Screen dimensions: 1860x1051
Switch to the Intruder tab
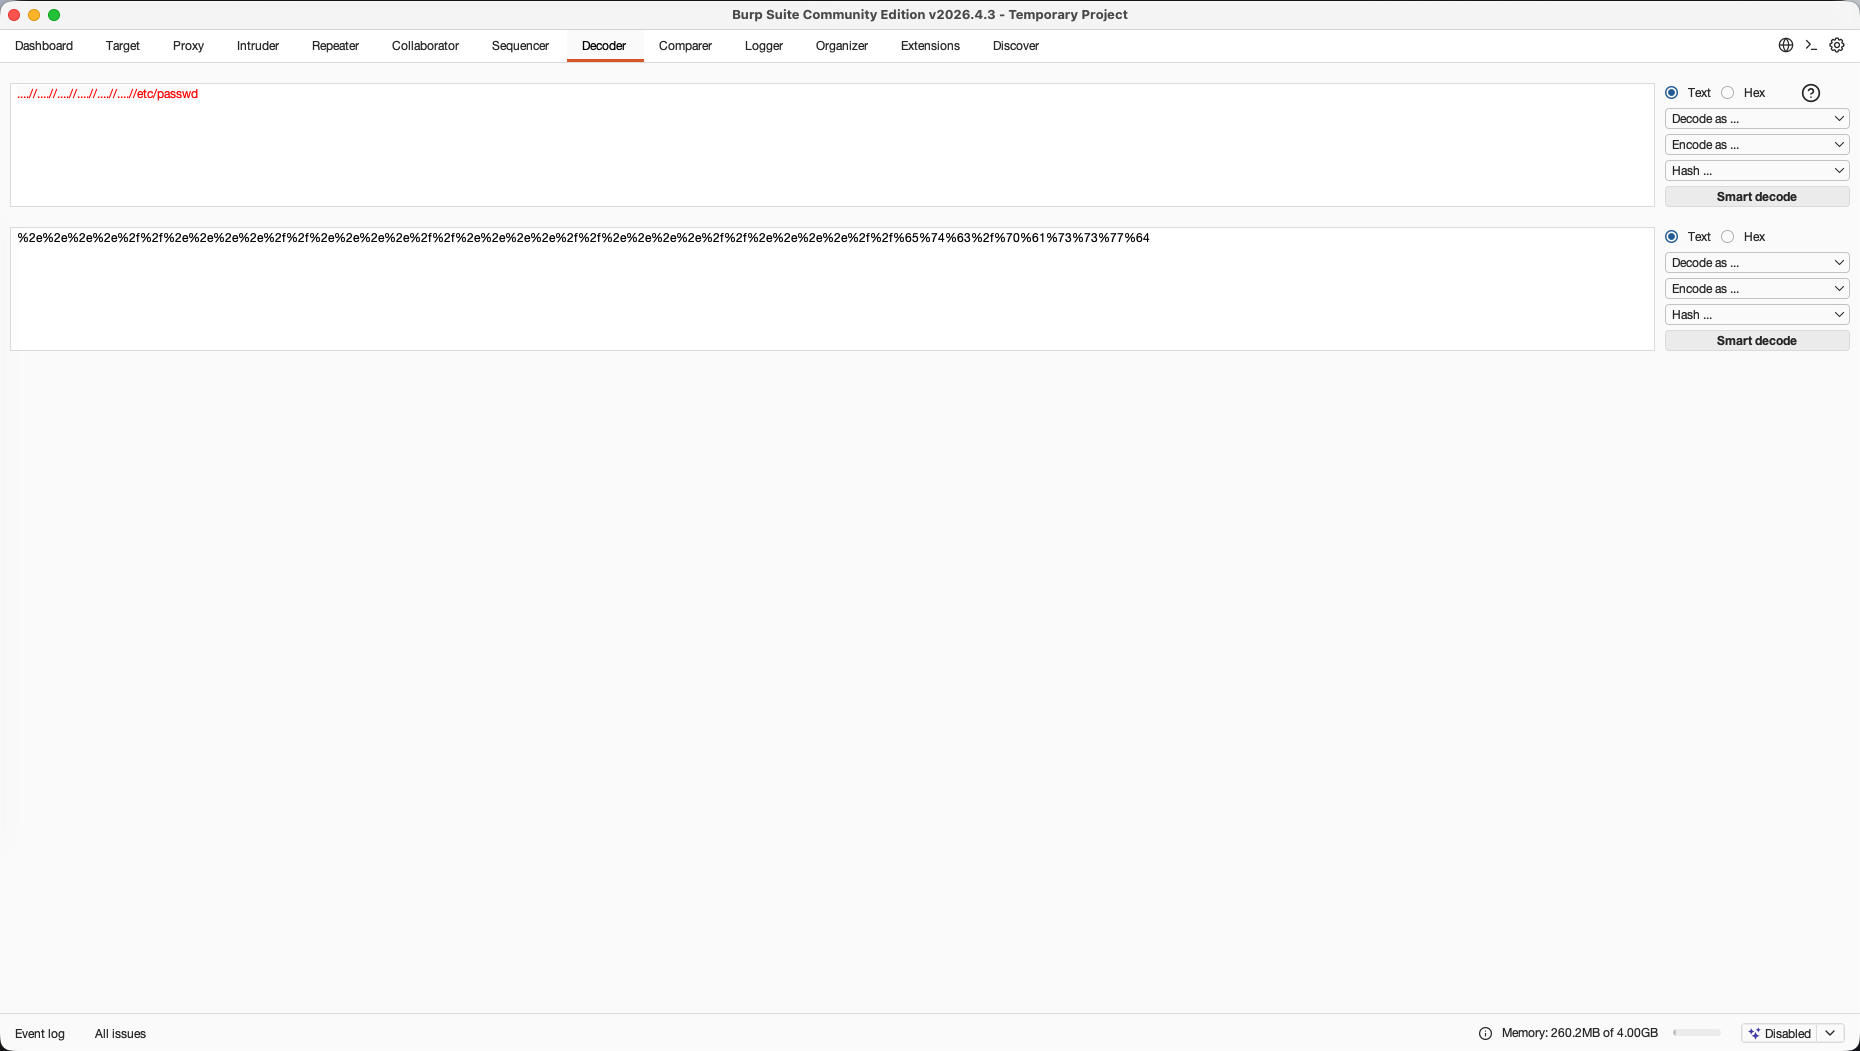[258, 46]
